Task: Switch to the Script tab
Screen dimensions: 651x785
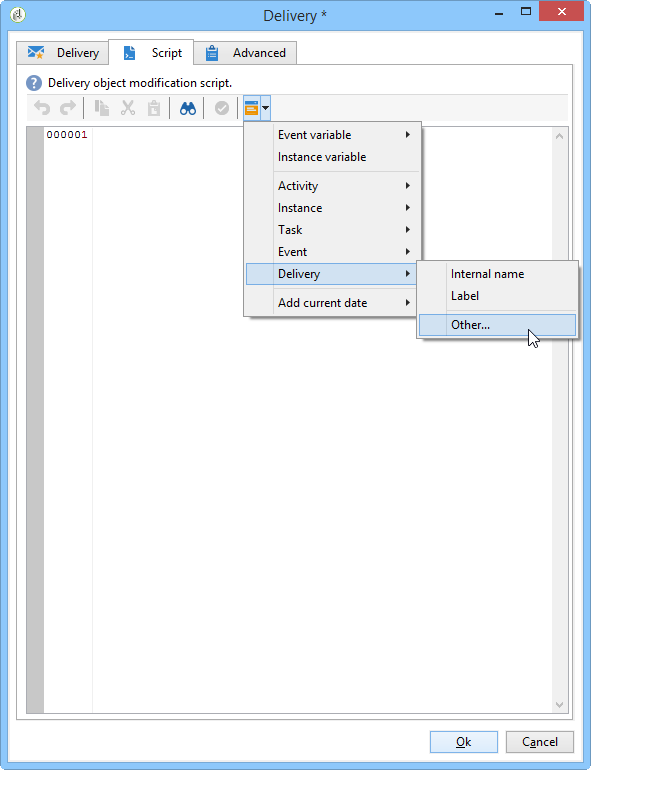Action: click(x=151, y=53)
